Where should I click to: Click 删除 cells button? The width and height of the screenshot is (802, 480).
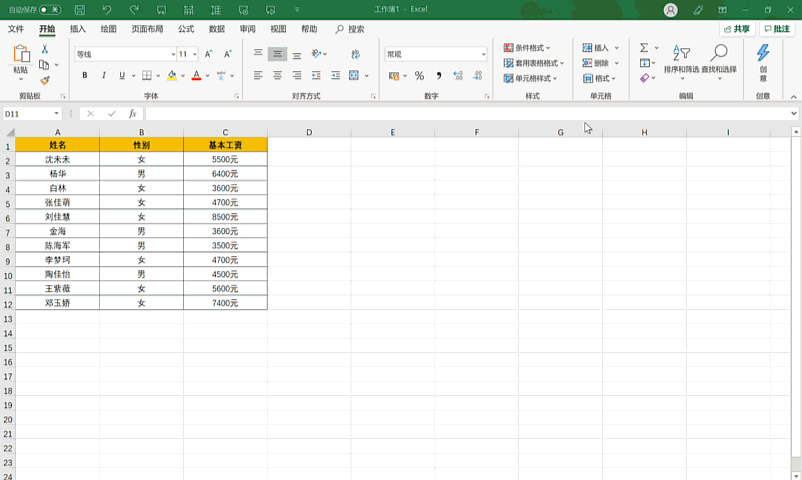595,63
